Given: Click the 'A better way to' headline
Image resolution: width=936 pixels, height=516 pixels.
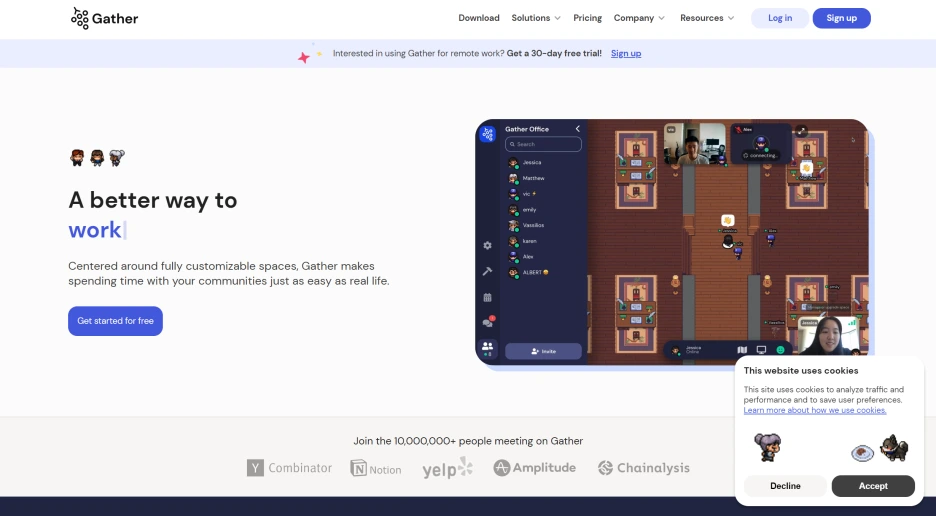Looking at the screenshot, I should [153, 200].
